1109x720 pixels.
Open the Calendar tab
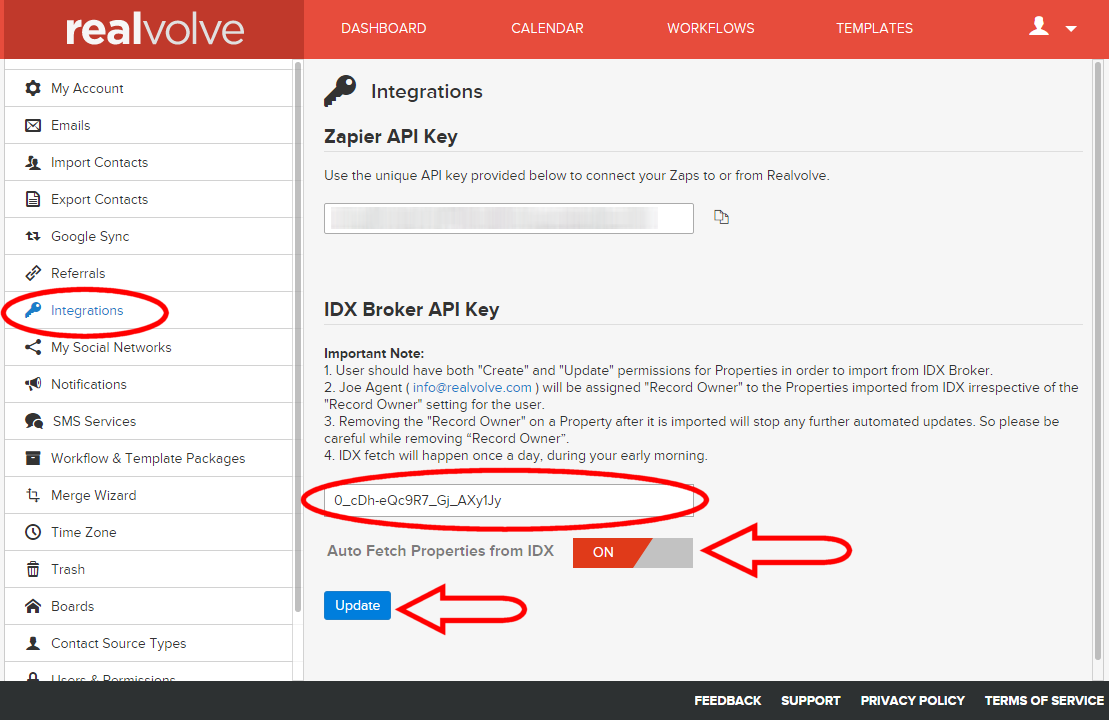[547, 28]
